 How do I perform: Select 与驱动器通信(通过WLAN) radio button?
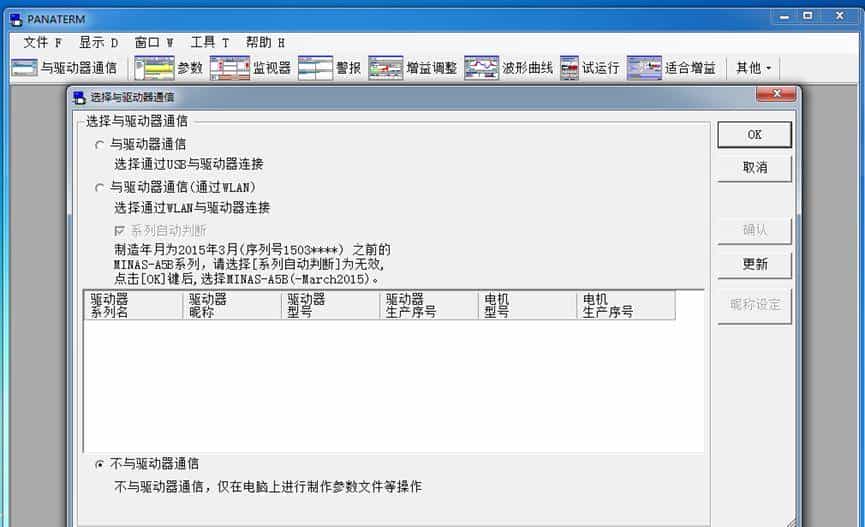(x=99, y=188)
